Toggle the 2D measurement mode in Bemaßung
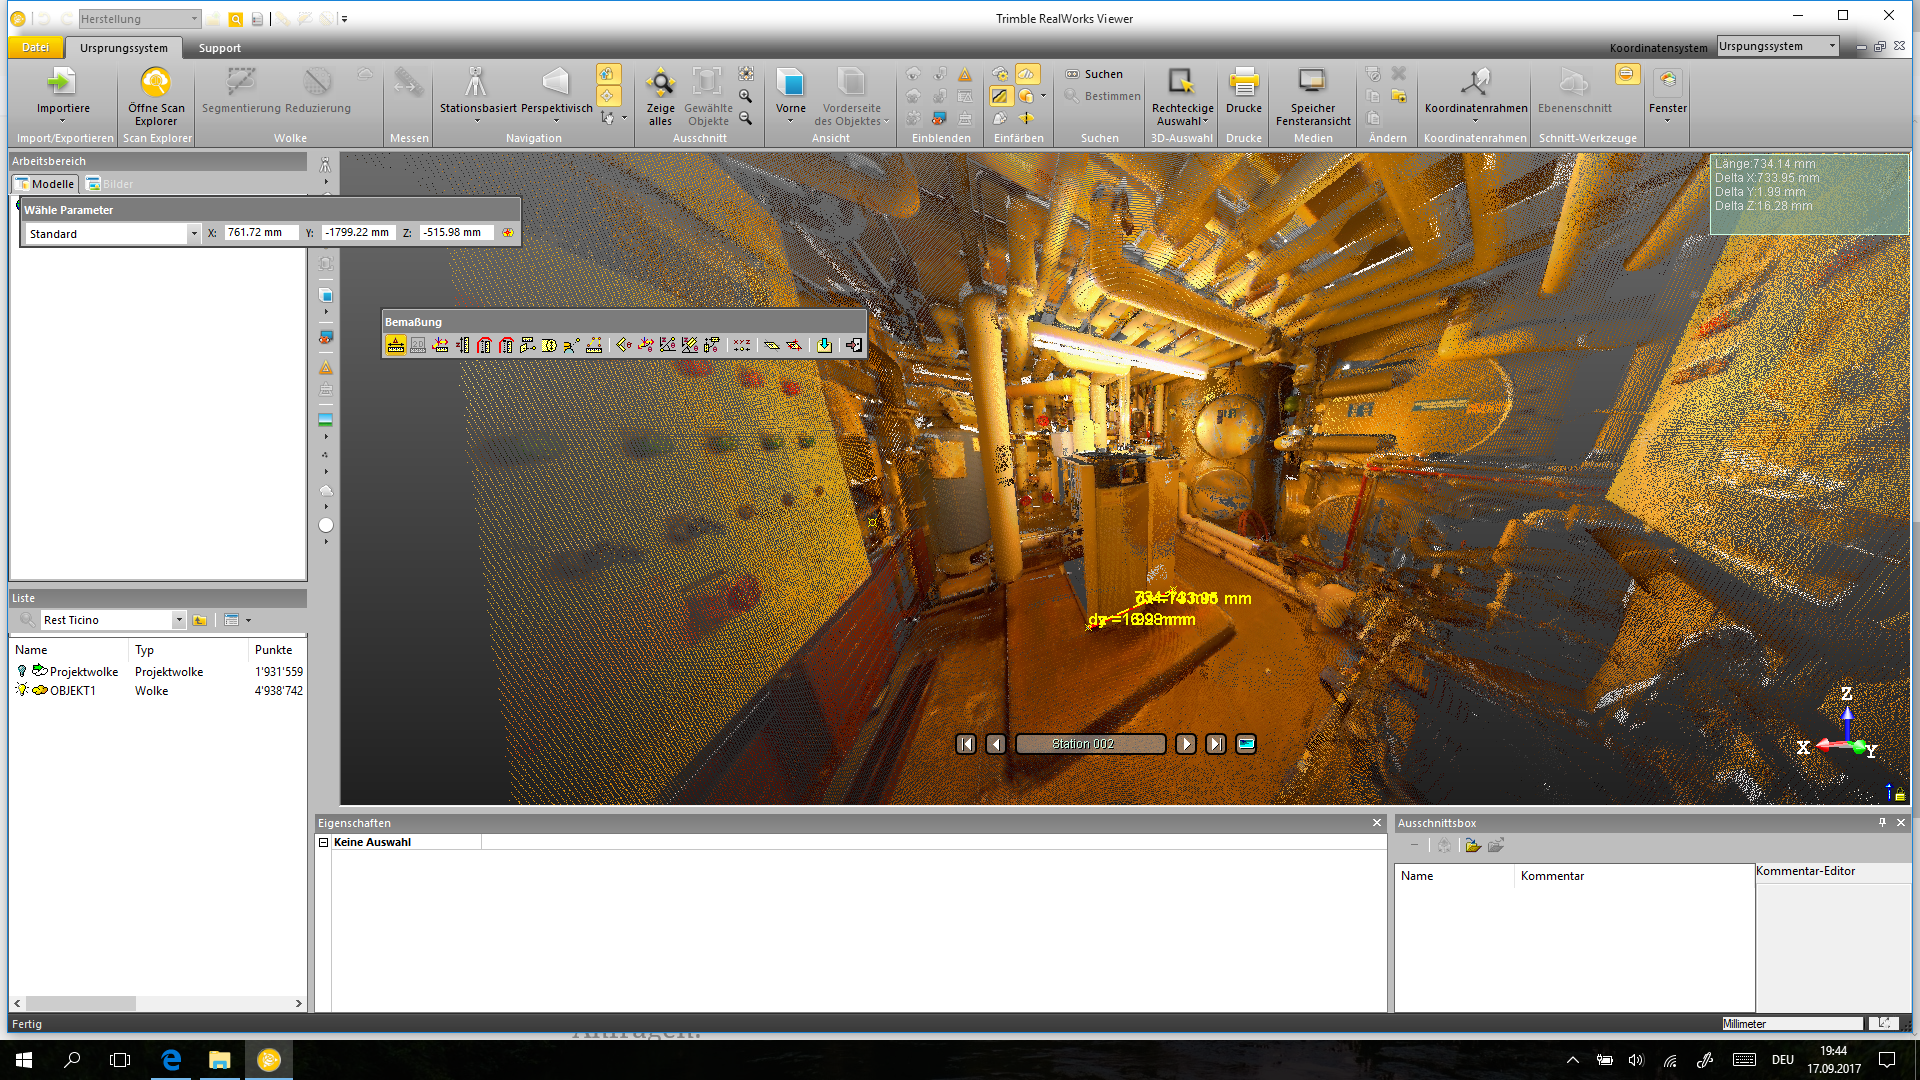This screenshot has width=1920, height=1080. coord(418,345)
